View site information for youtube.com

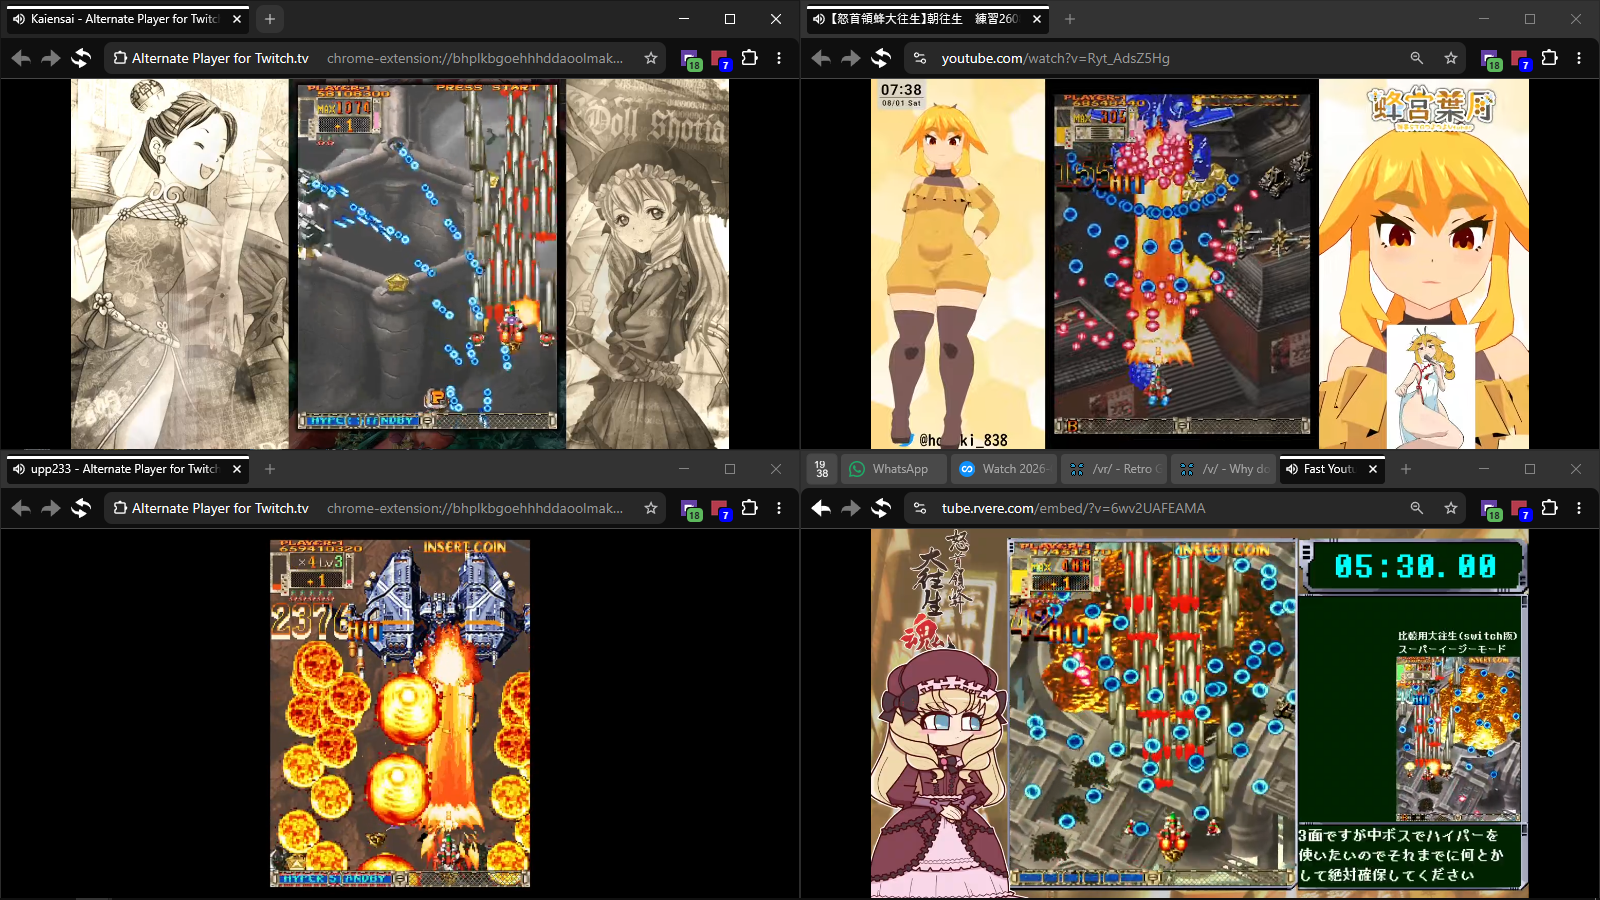(x=920, y=58)
